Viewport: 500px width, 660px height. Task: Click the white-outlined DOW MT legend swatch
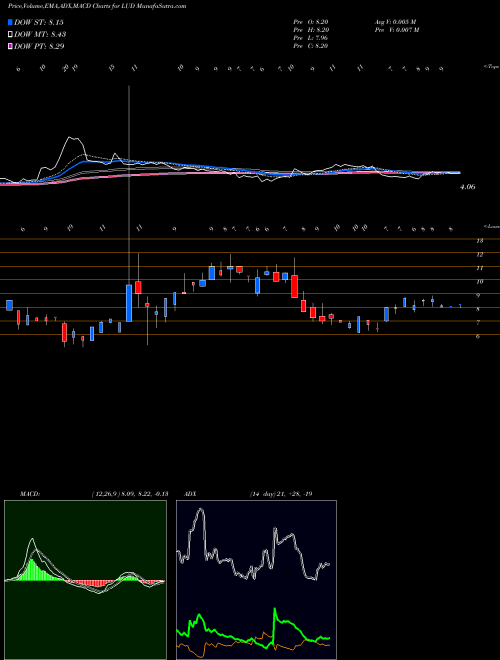click(x=10, y=34)
